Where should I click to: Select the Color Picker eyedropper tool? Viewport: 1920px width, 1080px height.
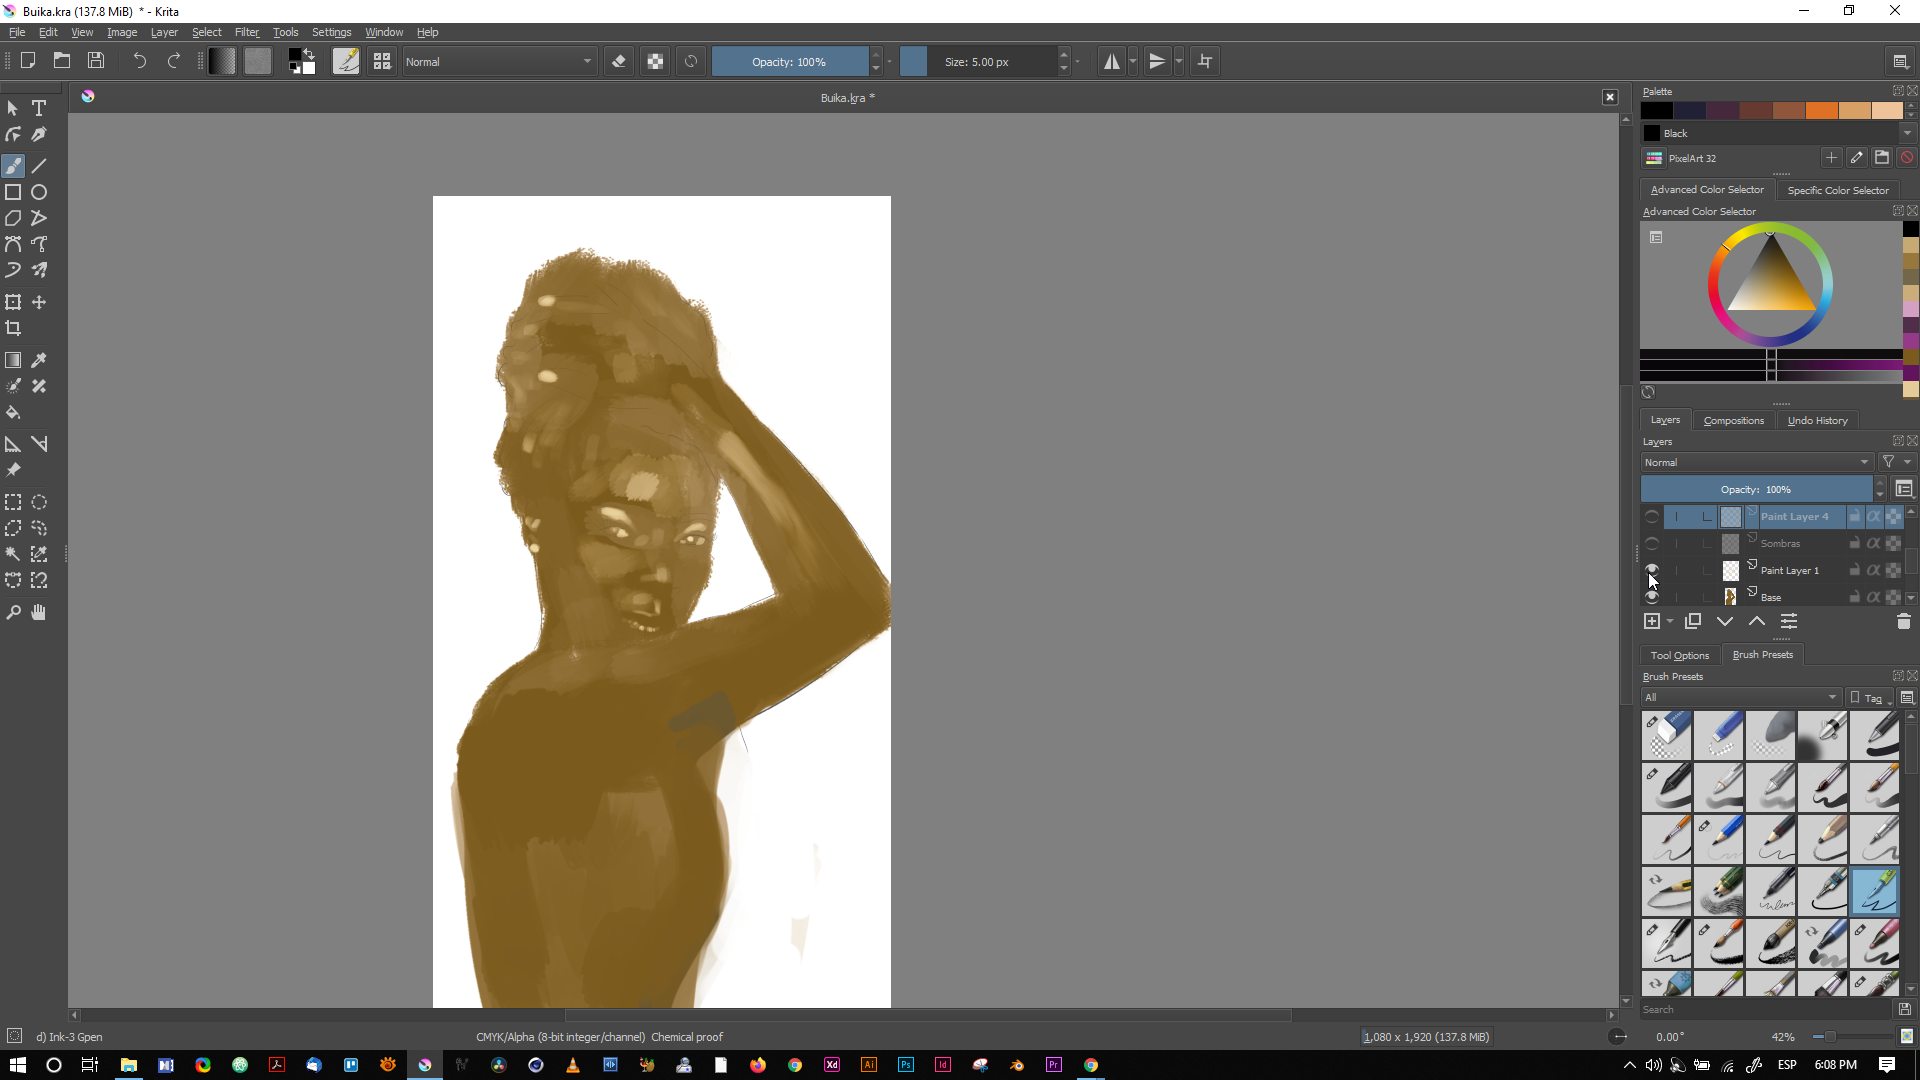(x=39, y=360)
